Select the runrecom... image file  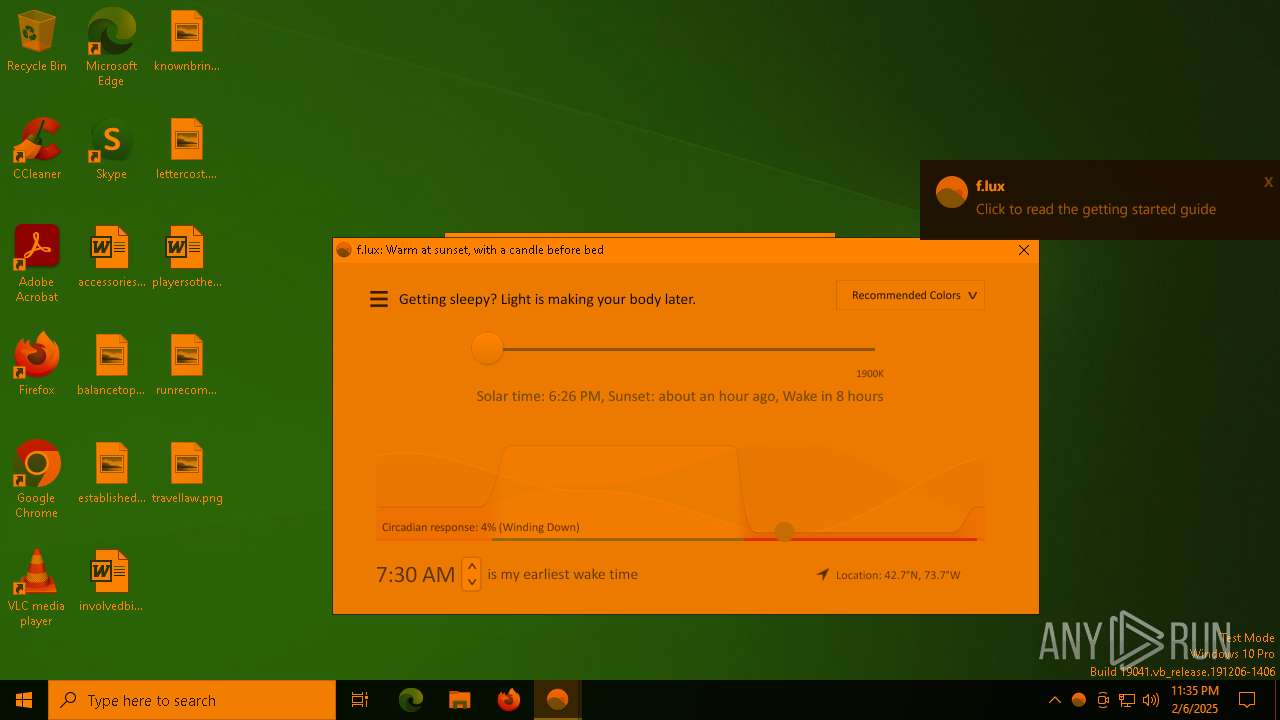186,365
